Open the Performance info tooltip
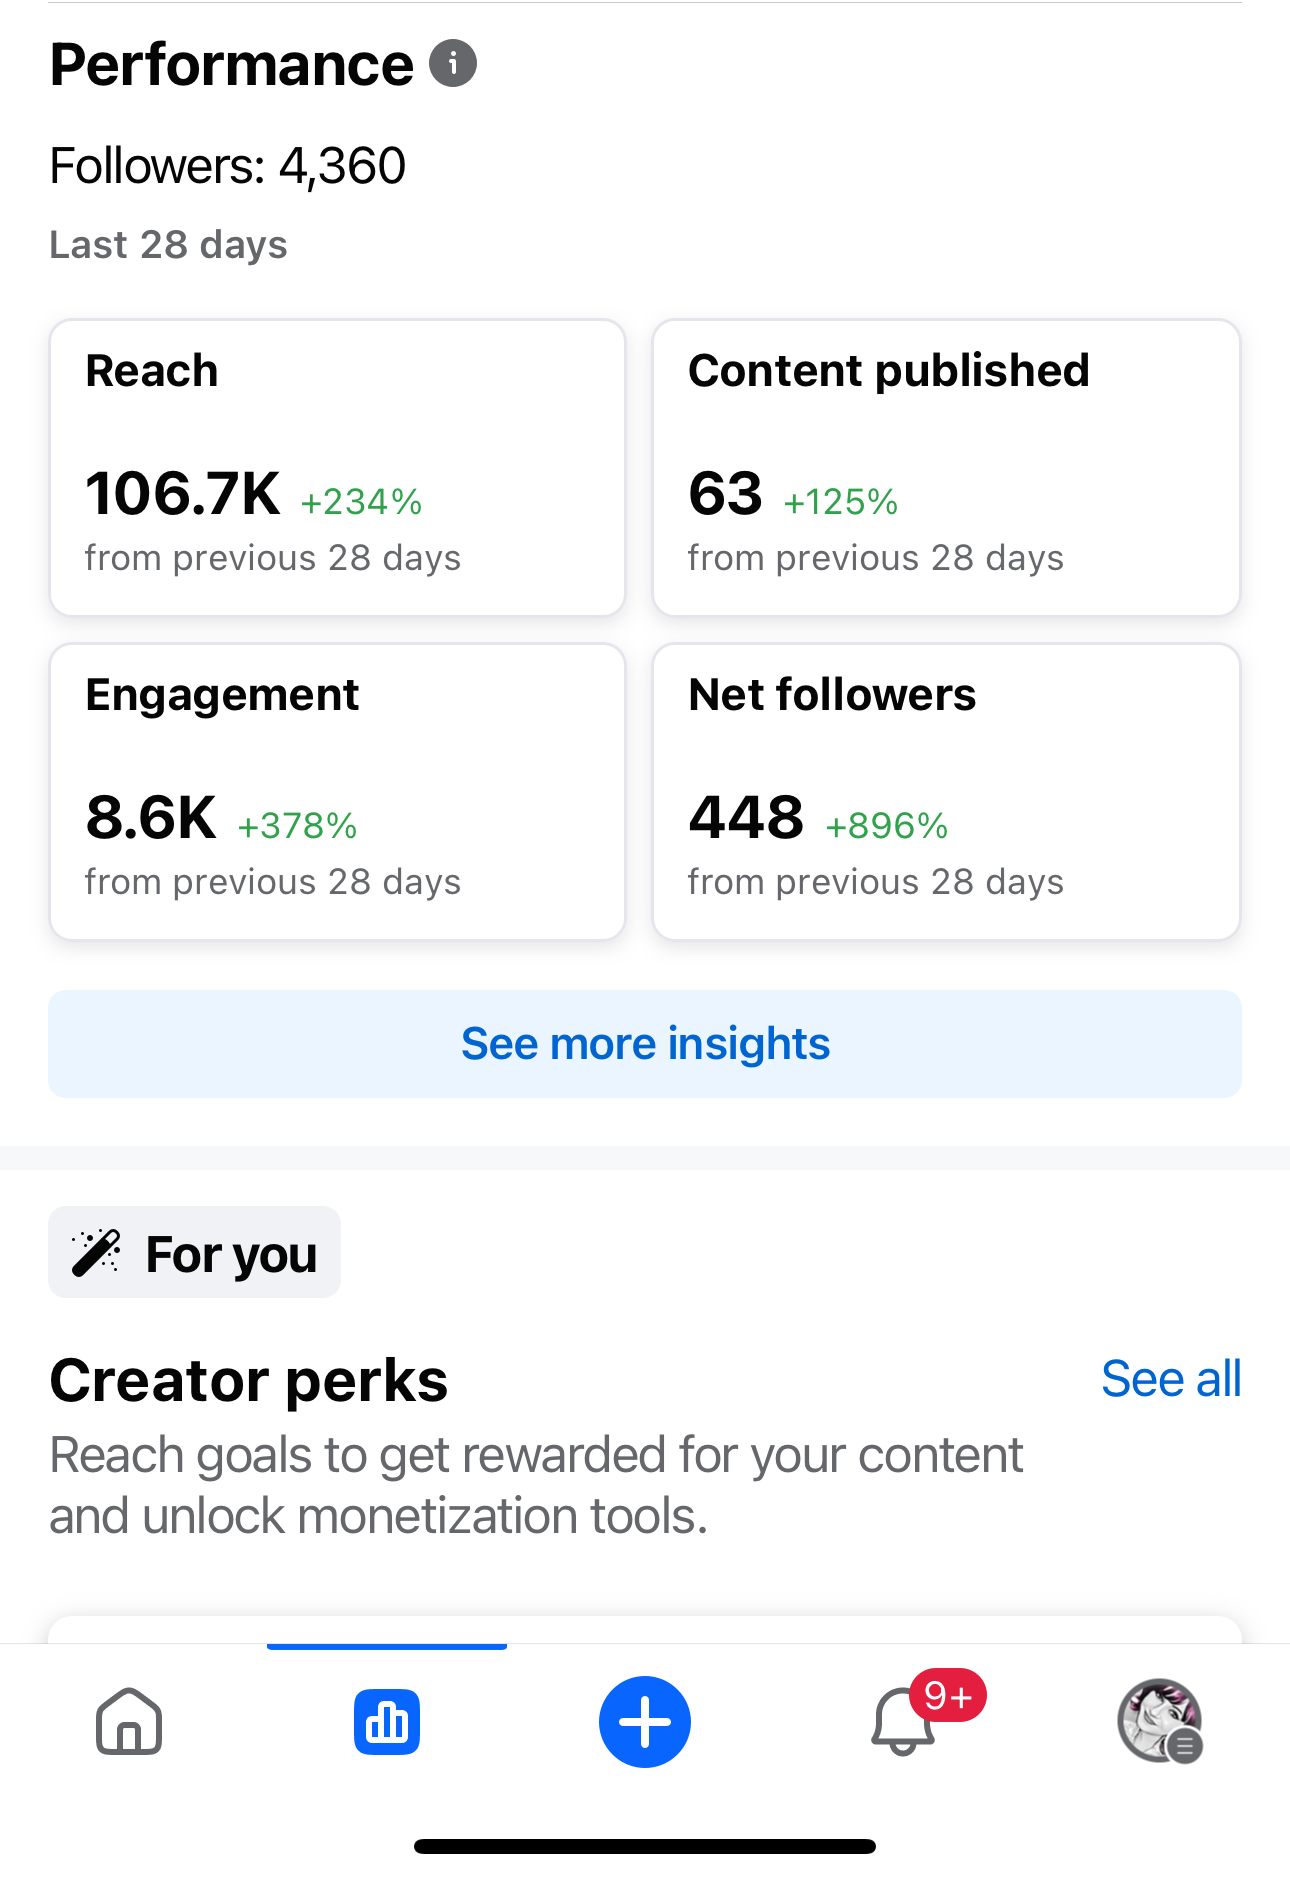Image resolution: width=1290 pixels, height=1878 pixels. [452, 63]
